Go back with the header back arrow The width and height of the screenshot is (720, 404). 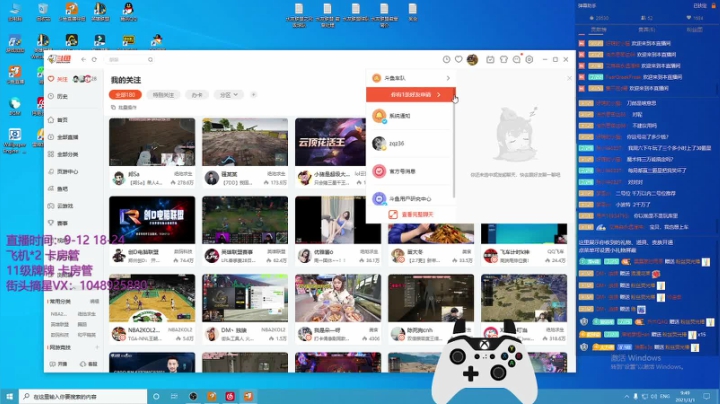[x=84, y=60]
